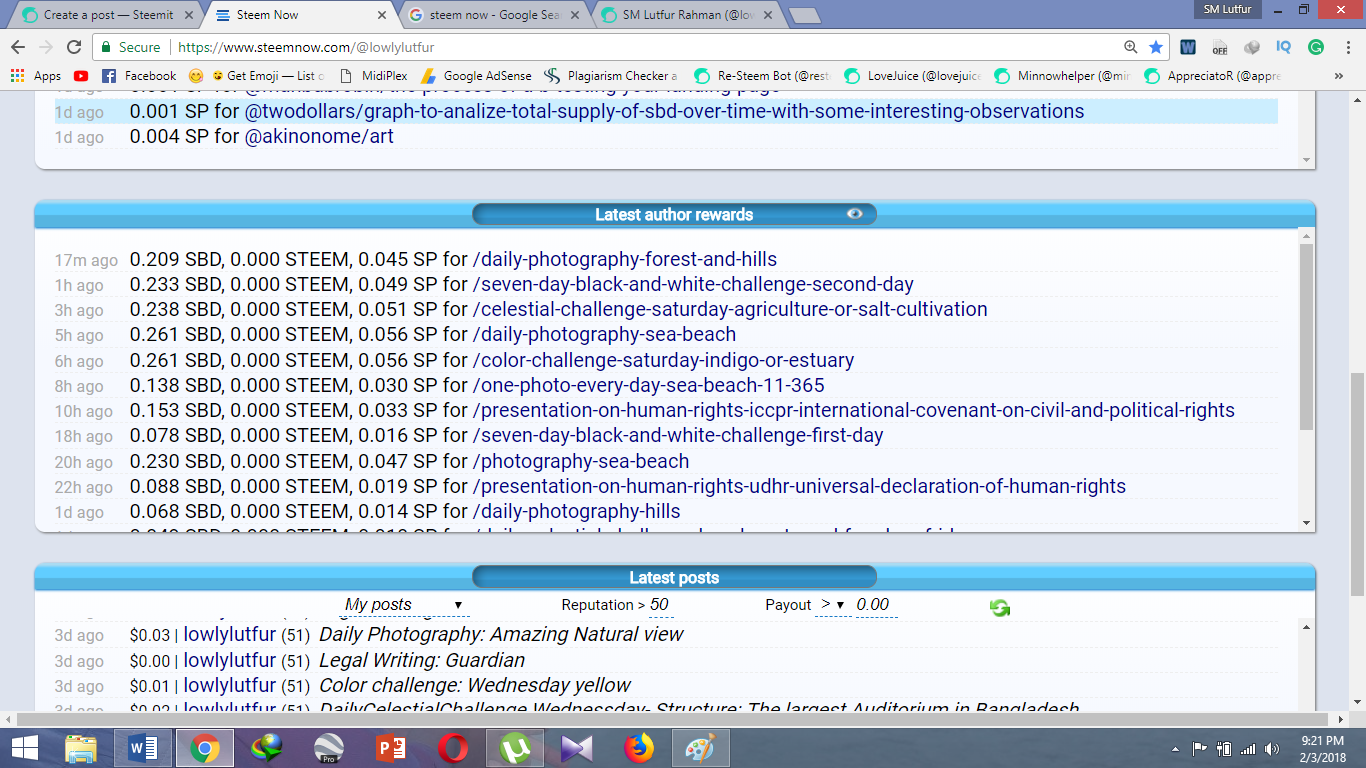Screen dimensions: 1366x768
Task: Close the Steem Now tab
Action: [x=382, y=15]
